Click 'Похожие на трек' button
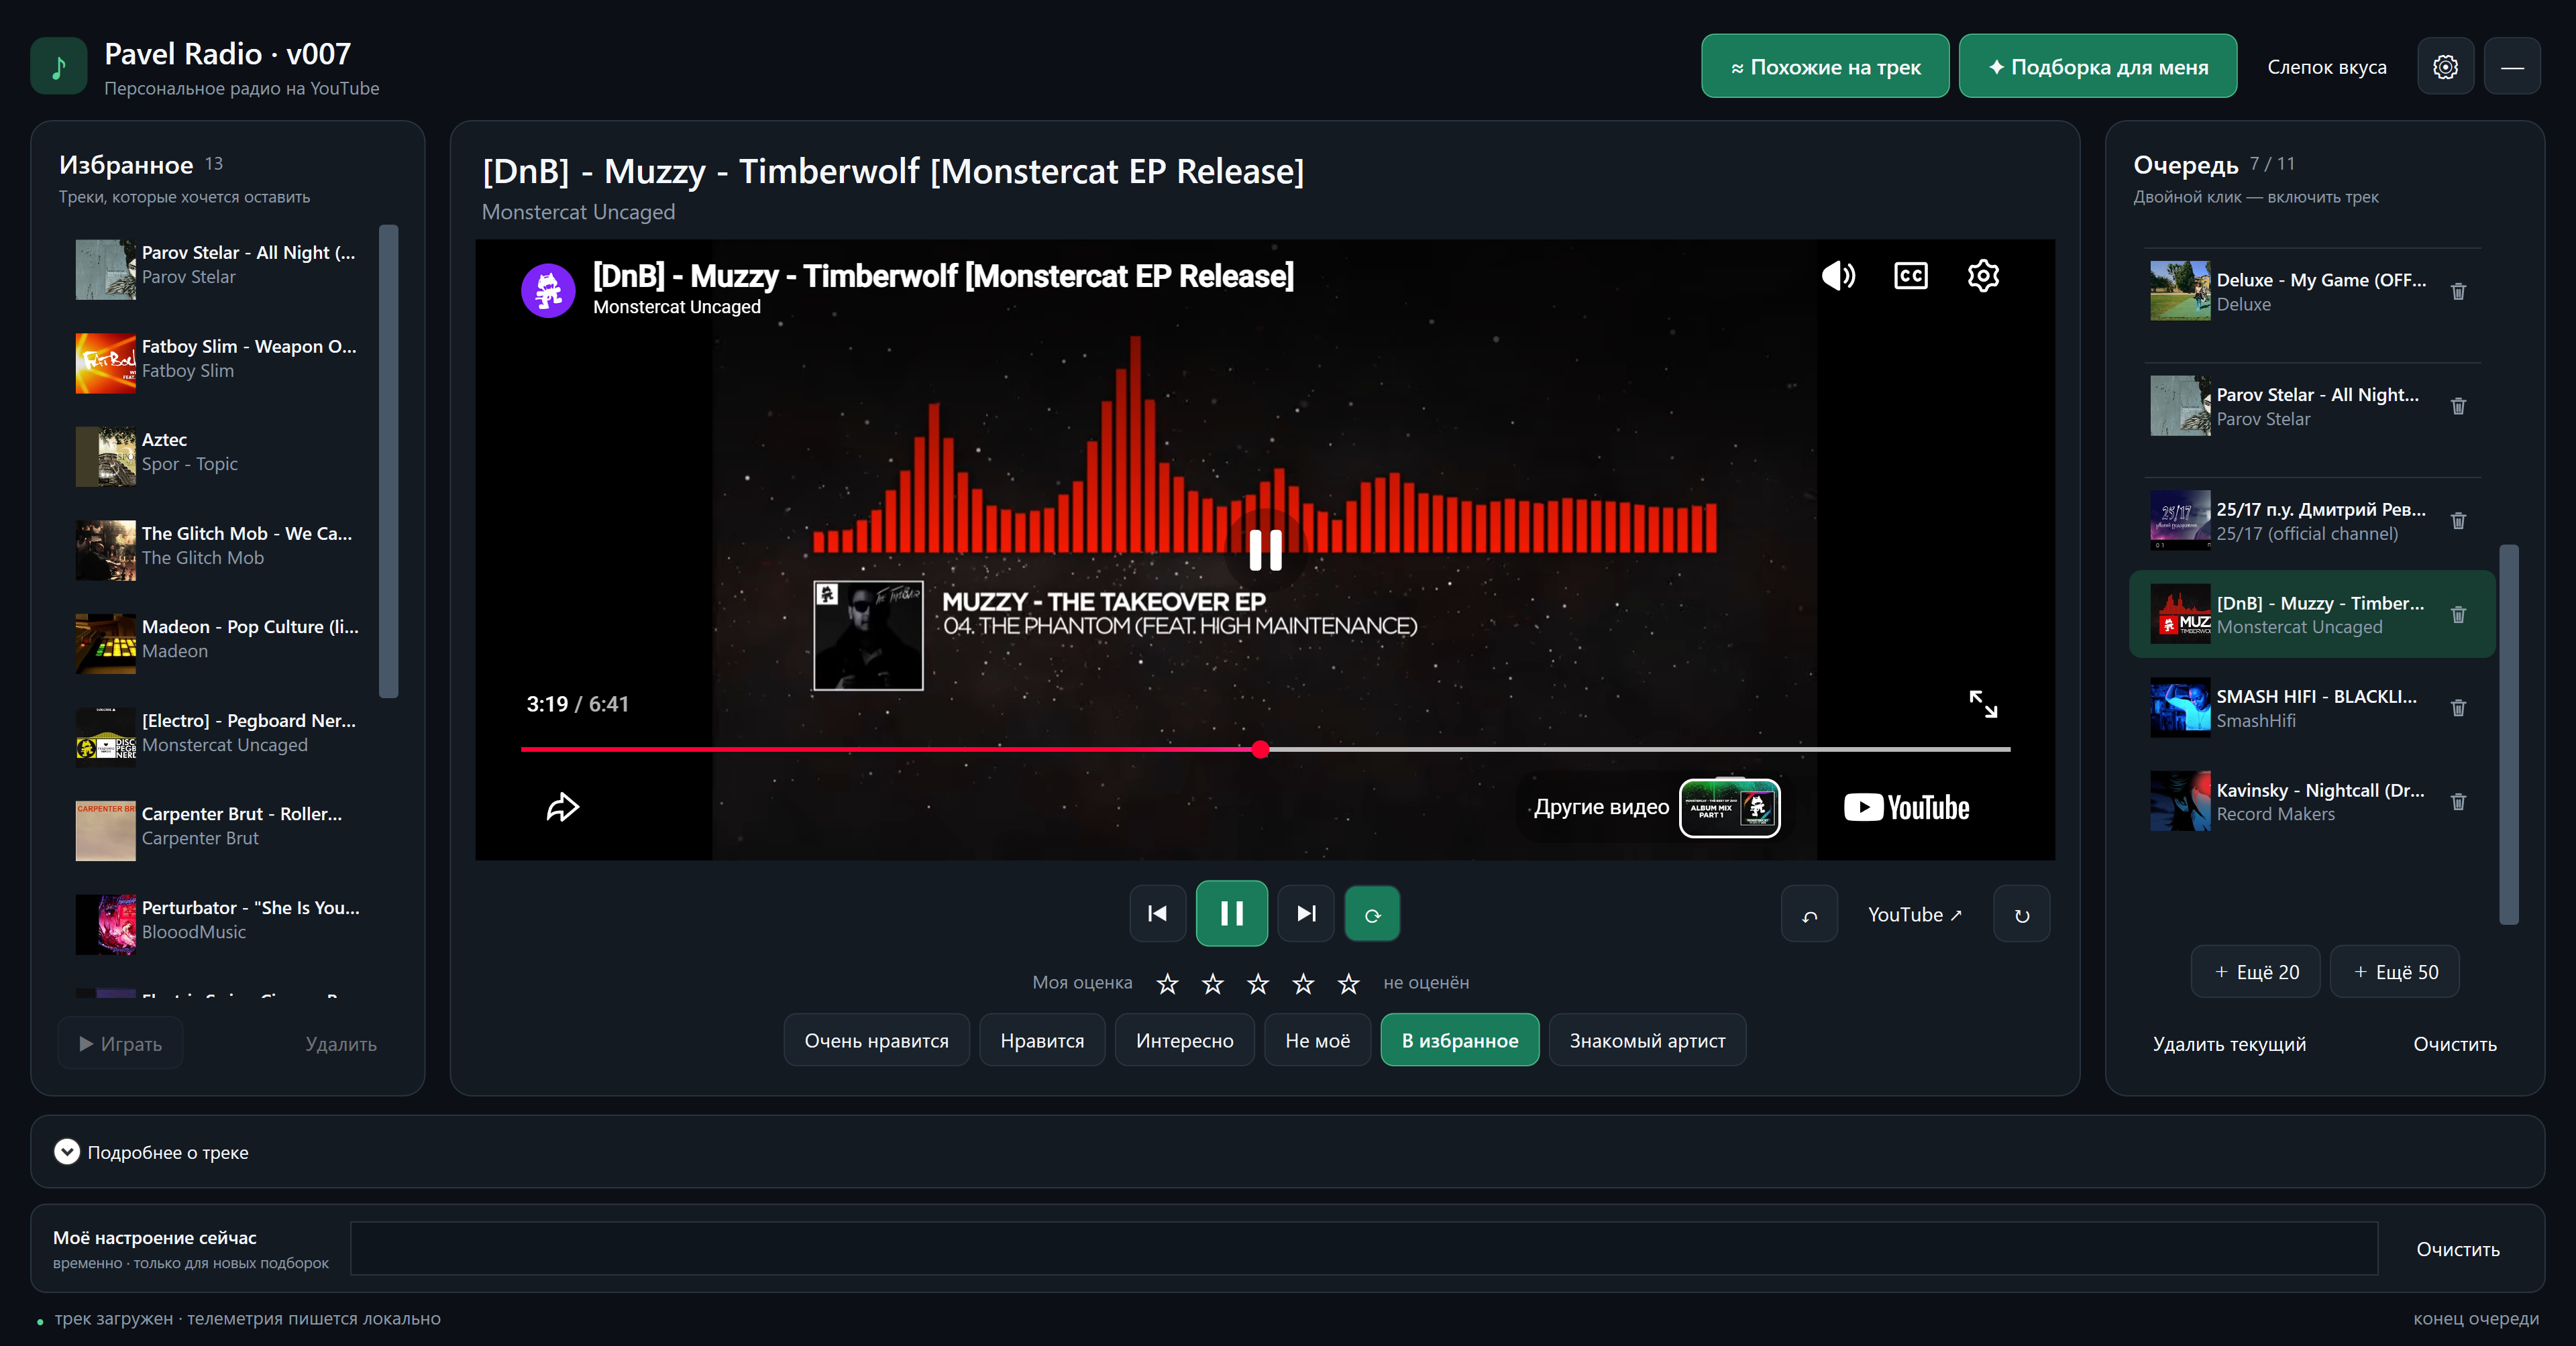The height and width of the screenshot is (1346, 2576). (1825, 66)
